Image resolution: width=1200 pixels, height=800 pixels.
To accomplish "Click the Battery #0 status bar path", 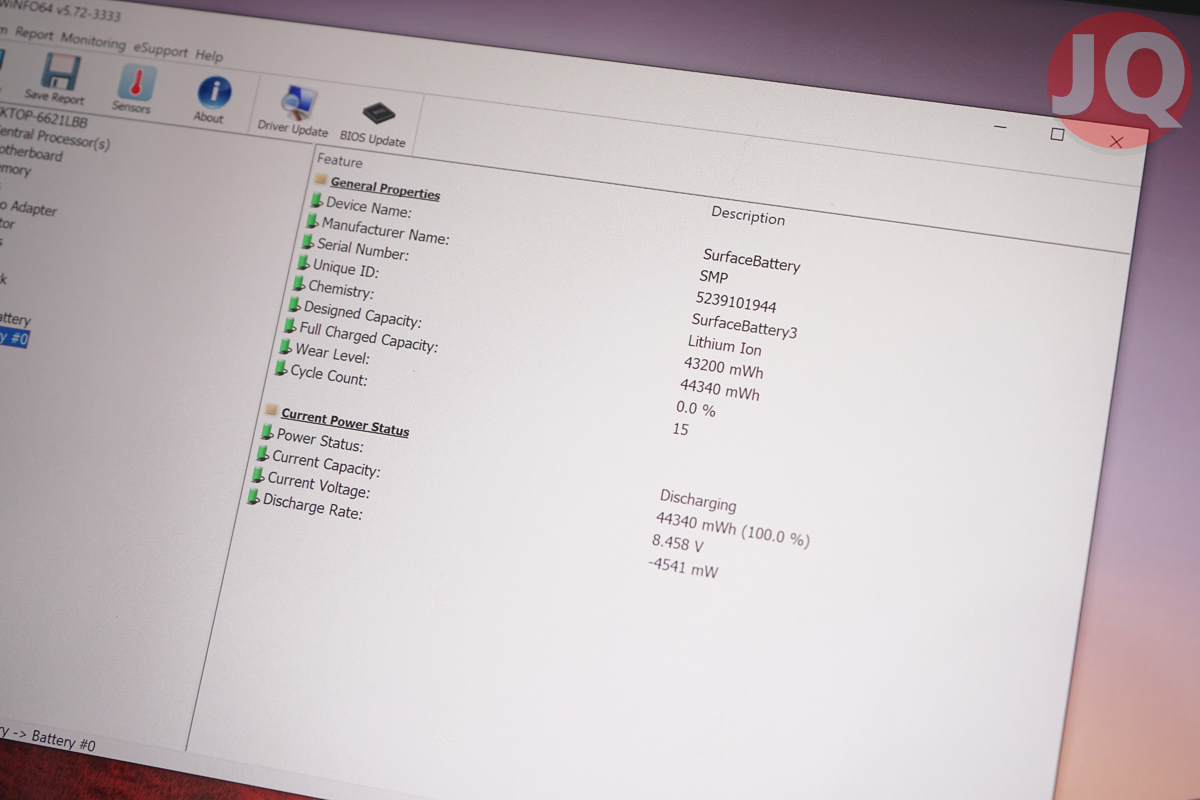I will click(48, 738).
